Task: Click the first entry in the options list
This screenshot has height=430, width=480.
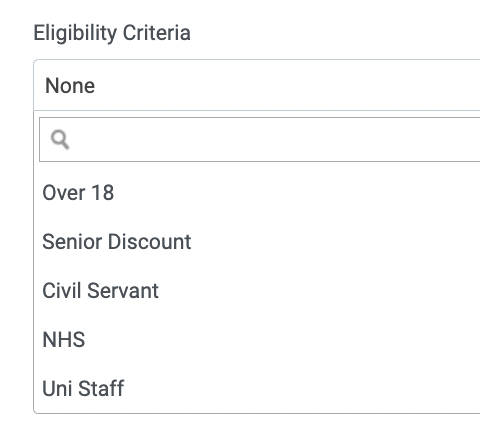Action: coord(257,193)
